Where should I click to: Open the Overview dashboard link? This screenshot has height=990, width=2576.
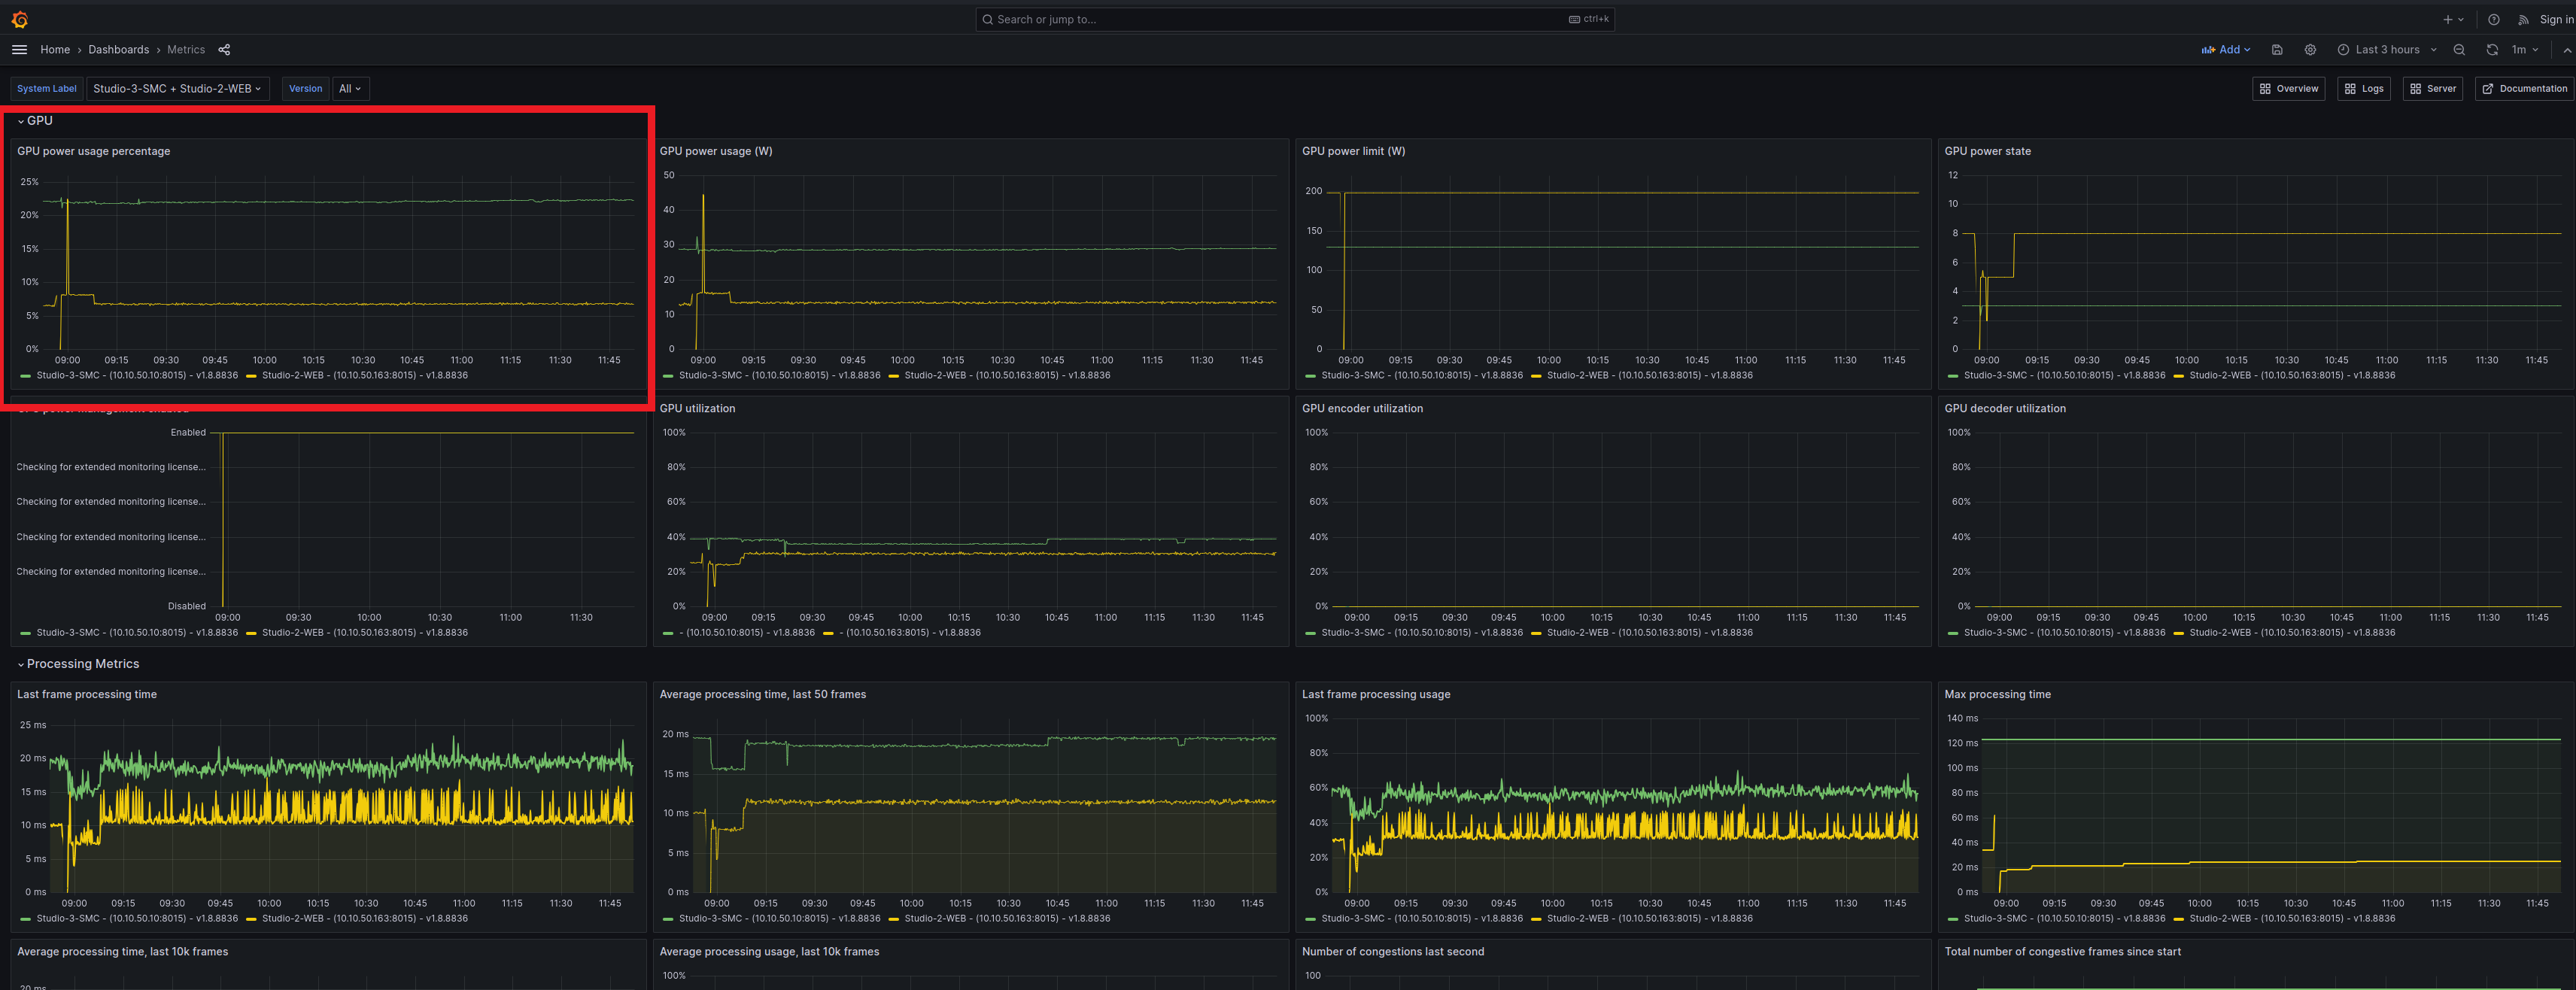(2288, 88)
